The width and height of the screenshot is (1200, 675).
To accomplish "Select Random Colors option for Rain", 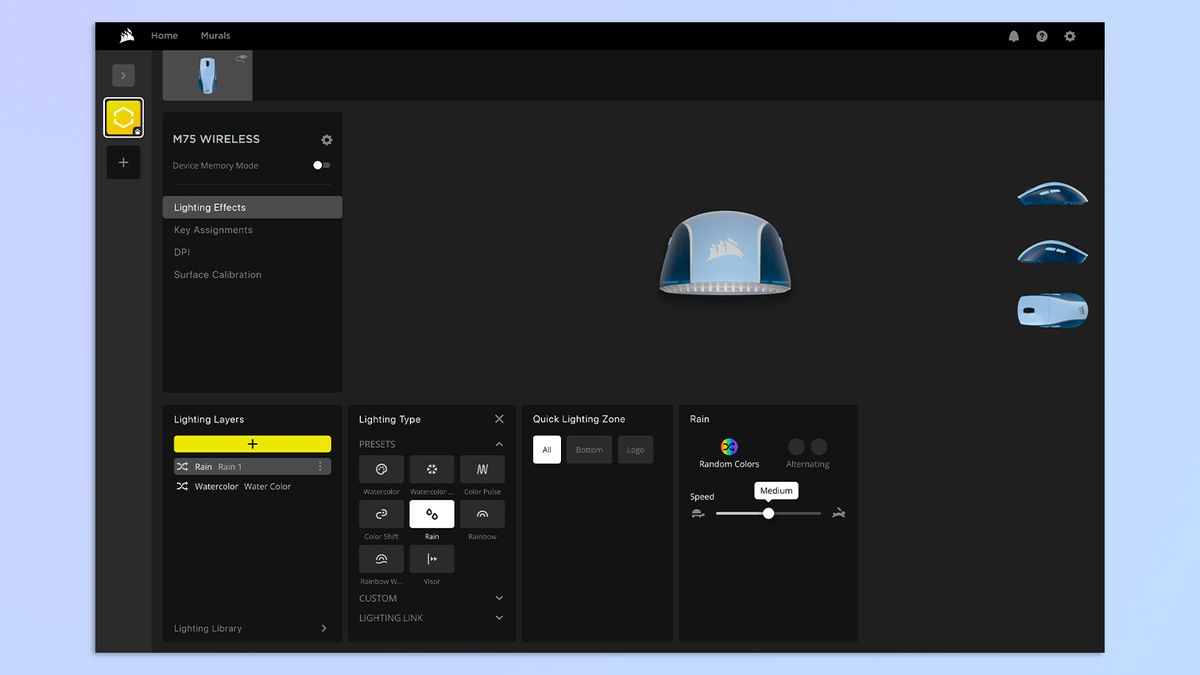I will pos(729,447).
